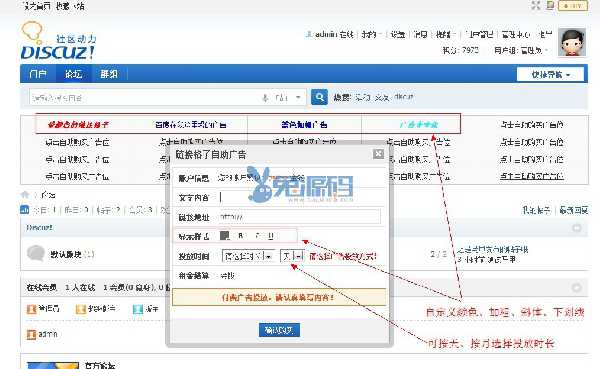Viewport: 600px width, 369px height.
Task: Click the small user icon before admin at top
Action: [308, 34]
